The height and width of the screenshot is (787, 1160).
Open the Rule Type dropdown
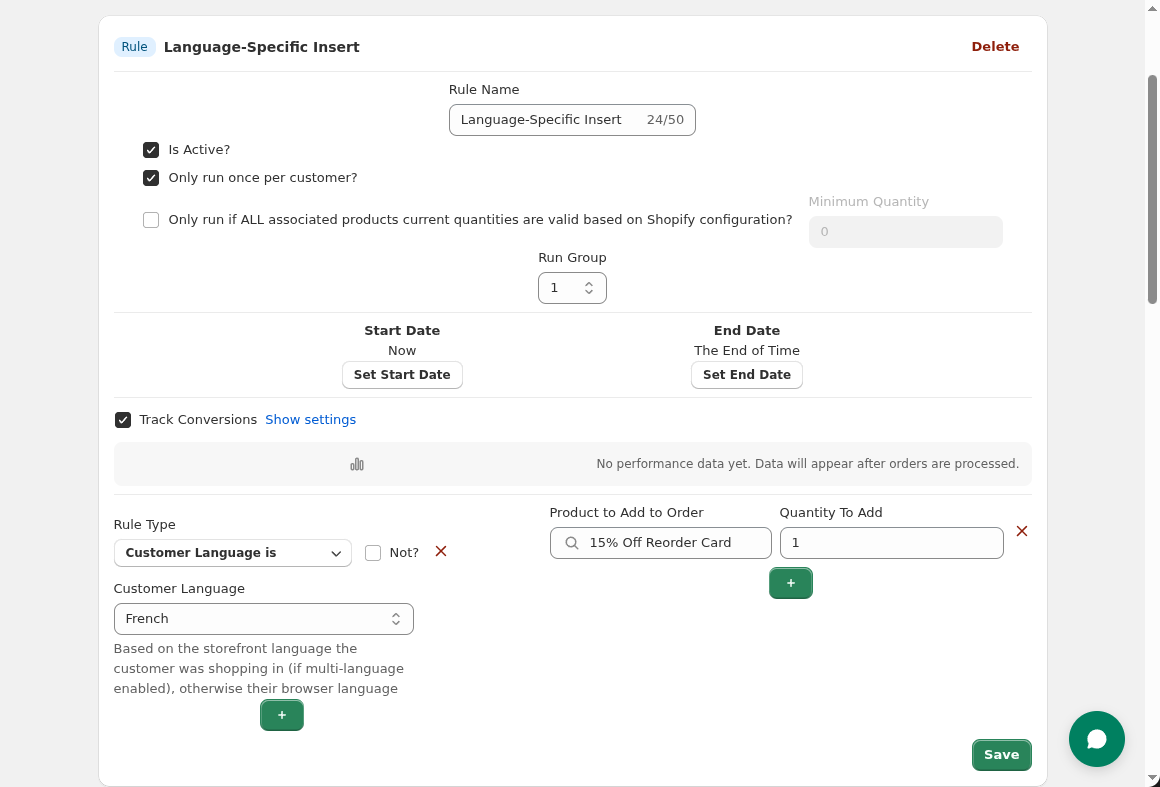coord(232,552)
